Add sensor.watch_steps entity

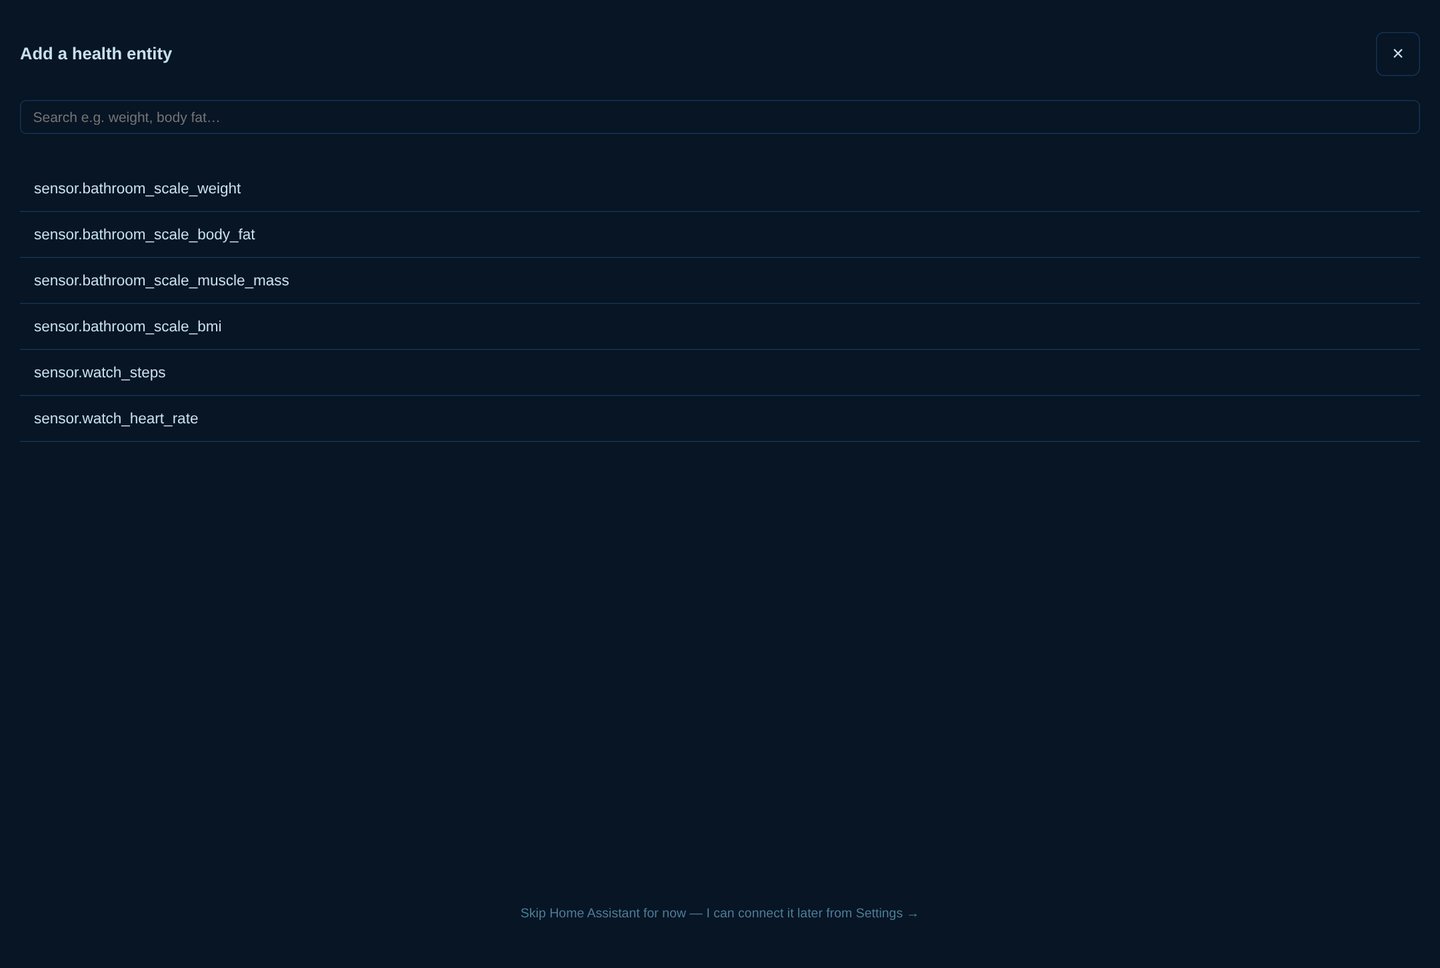point(720,373)
